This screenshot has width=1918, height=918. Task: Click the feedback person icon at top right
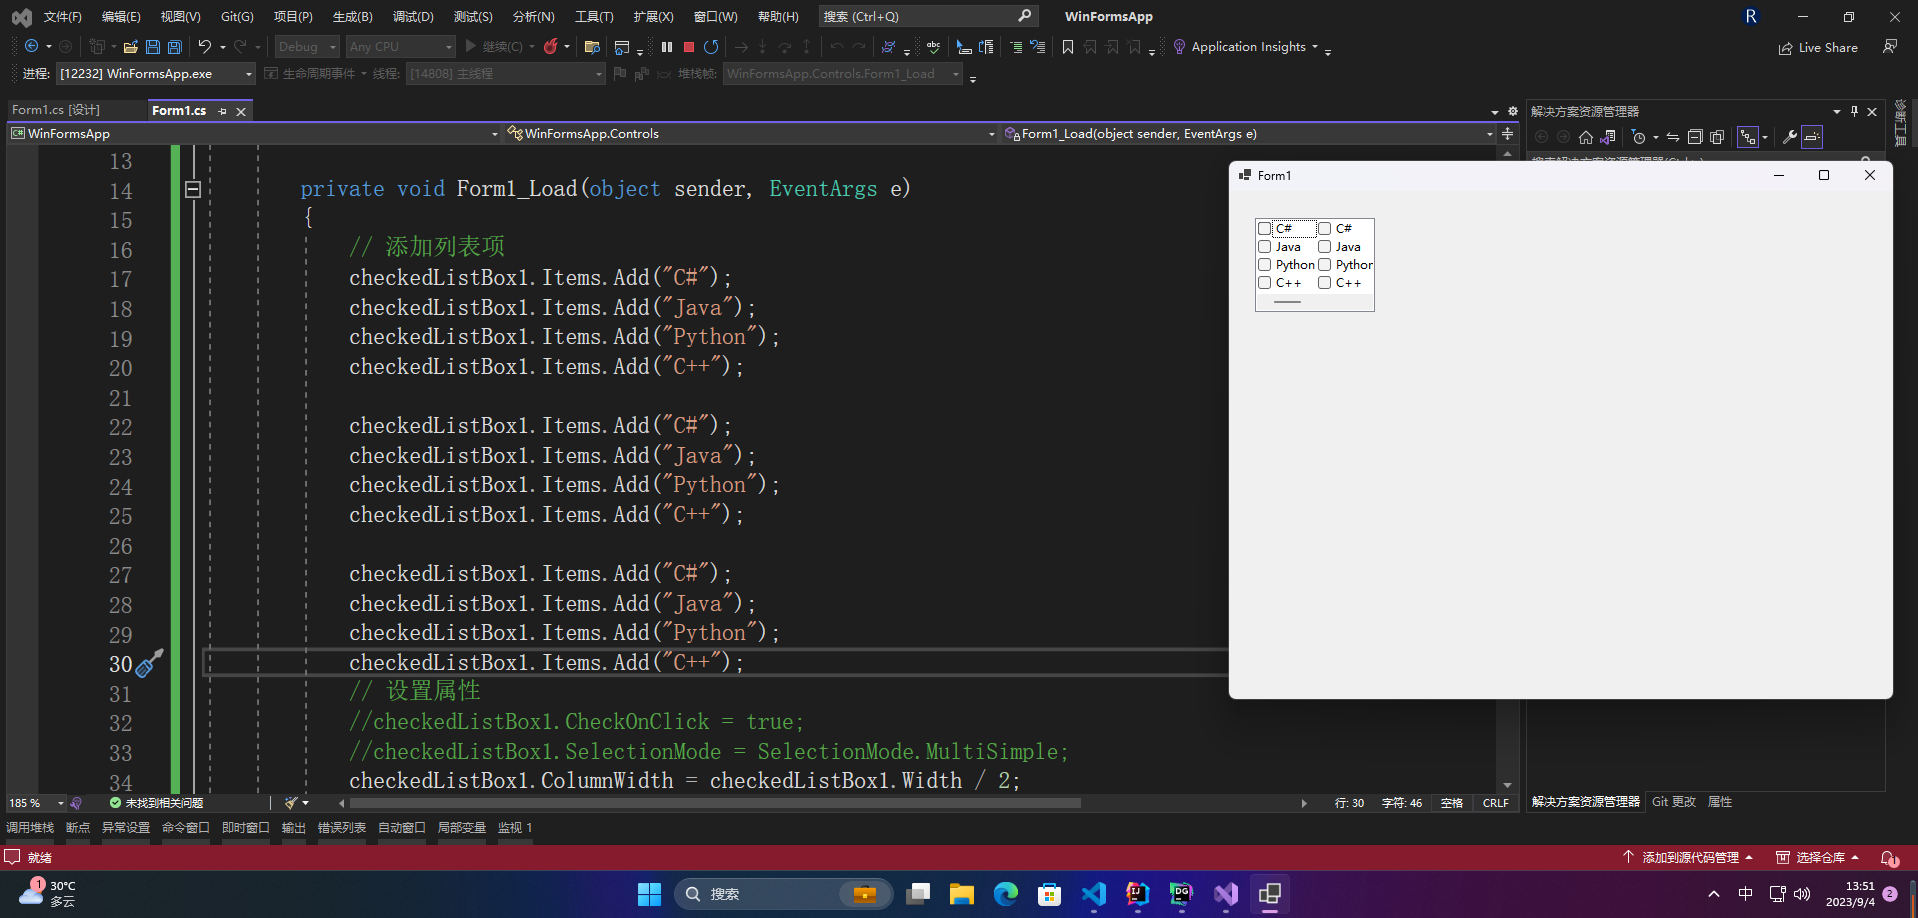click(1890, 47)
